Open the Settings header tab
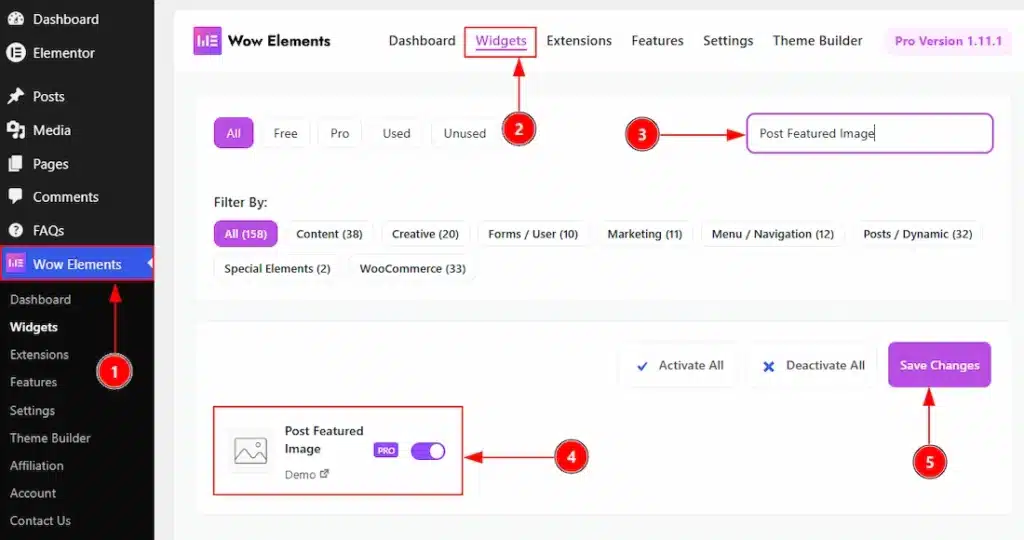 point(728,40)
